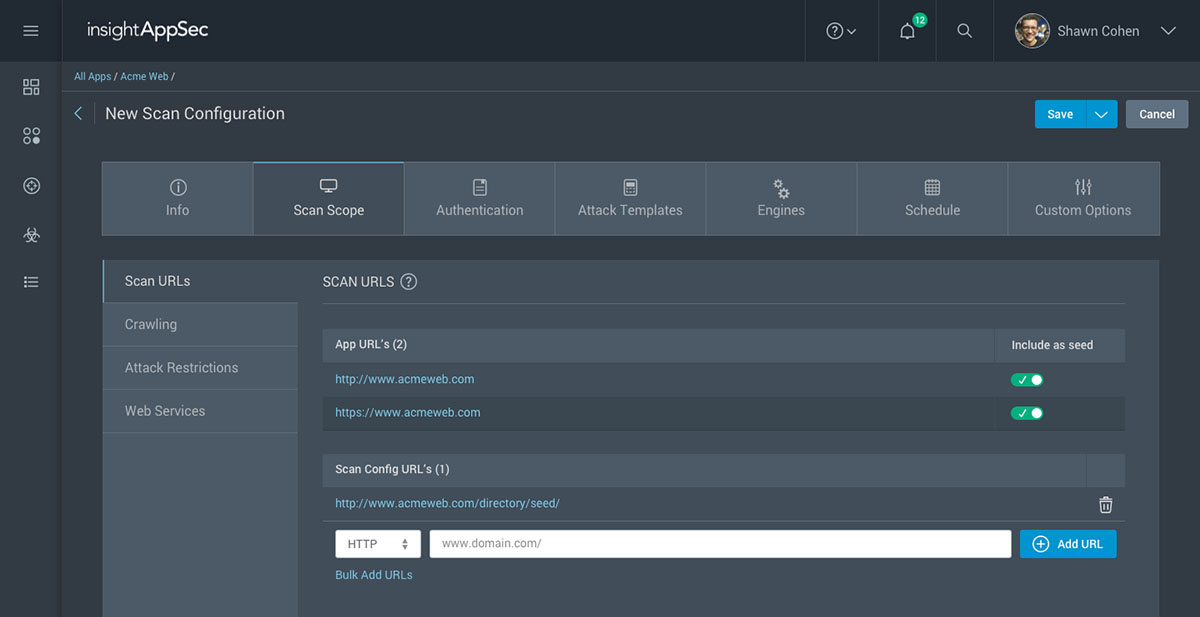Open the HTTP protocol dropdown
Viewport: 1200px width, 617px height.
click(x=377, y=544)
